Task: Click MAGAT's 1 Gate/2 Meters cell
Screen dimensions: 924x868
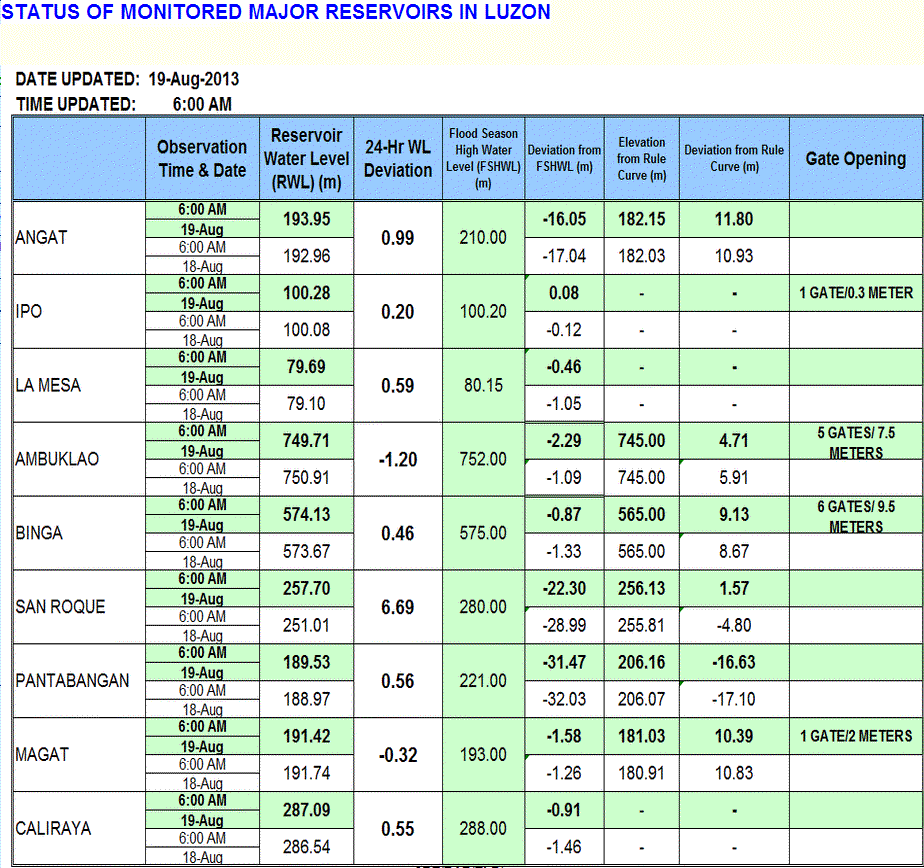Action: click(x=856, y=736)
